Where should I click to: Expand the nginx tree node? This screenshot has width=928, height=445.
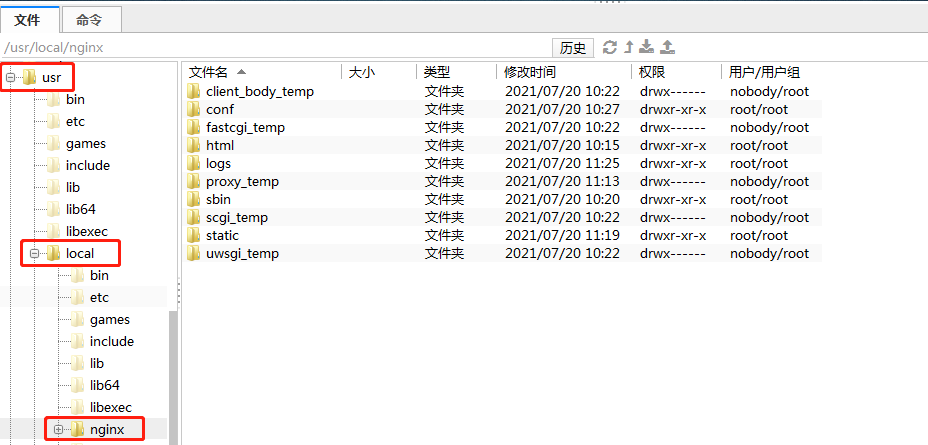[x=58, y=430]
